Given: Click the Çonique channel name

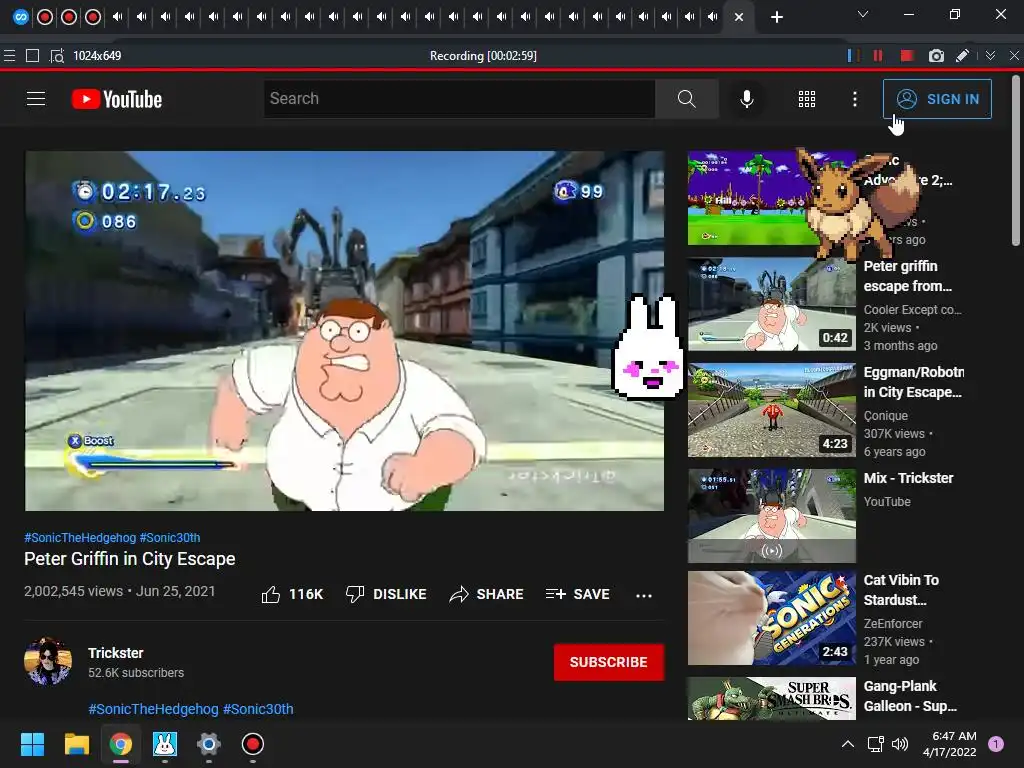Looking at the screenshot, I should (x=886, y=415).
